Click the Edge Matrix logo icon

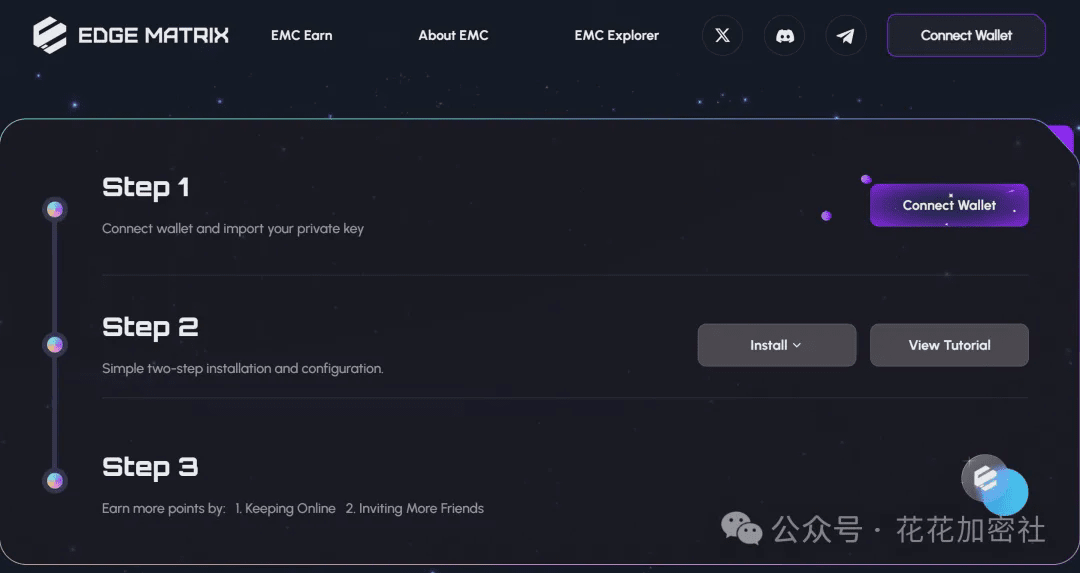click(x=49, y=35)
